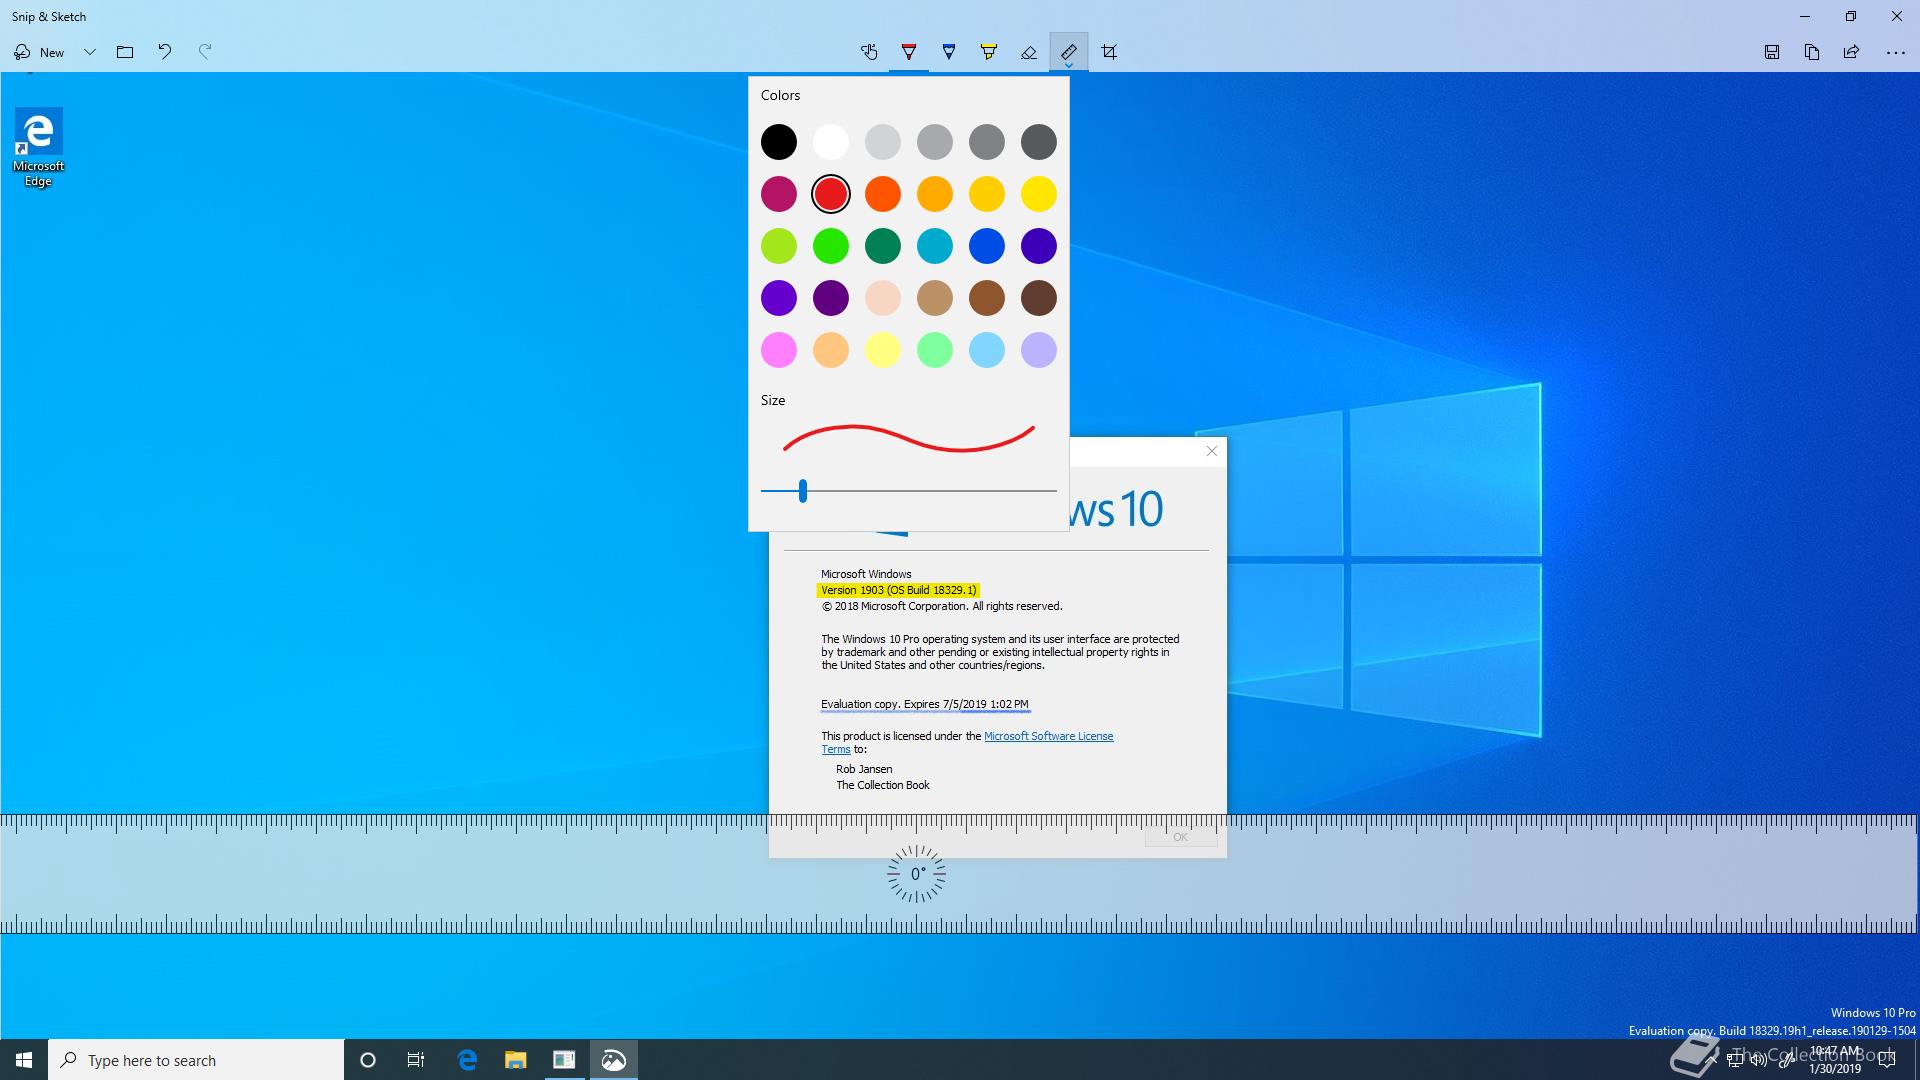
Task: Expand the New snip delay dropdown
Action: click(90, 52)
